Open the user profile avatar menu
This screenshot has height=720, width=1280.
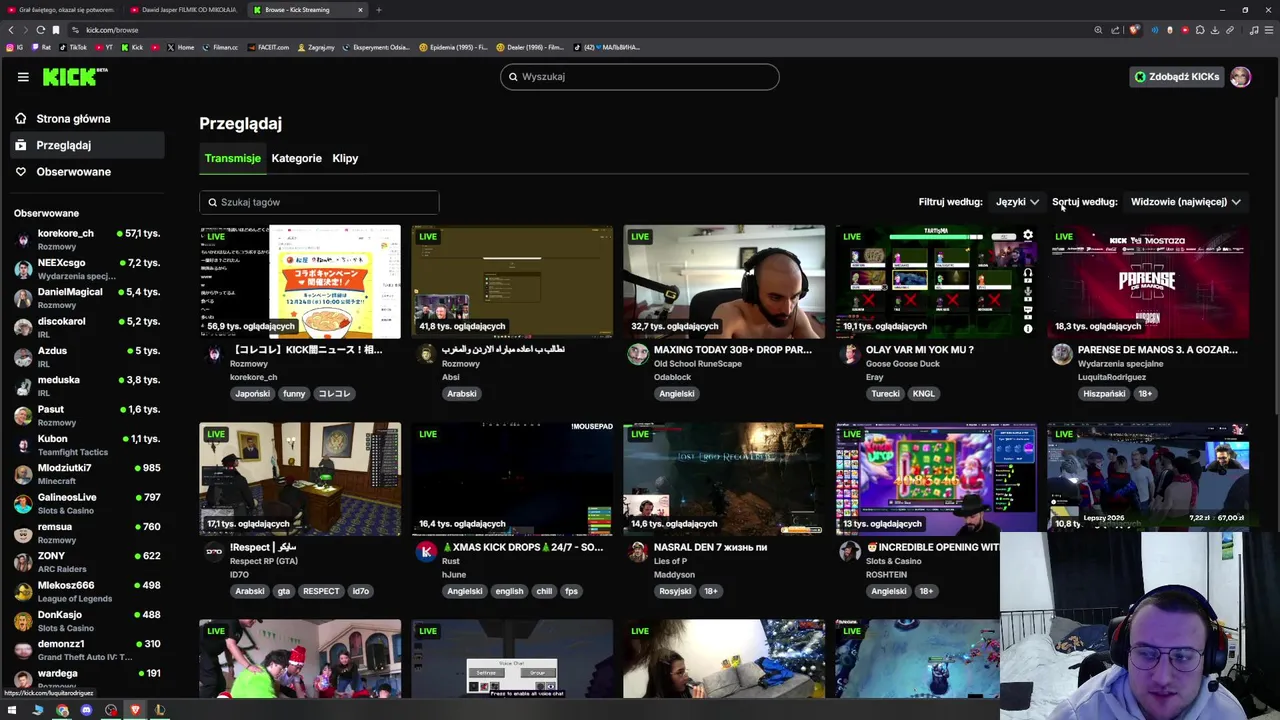(1241, 77)
